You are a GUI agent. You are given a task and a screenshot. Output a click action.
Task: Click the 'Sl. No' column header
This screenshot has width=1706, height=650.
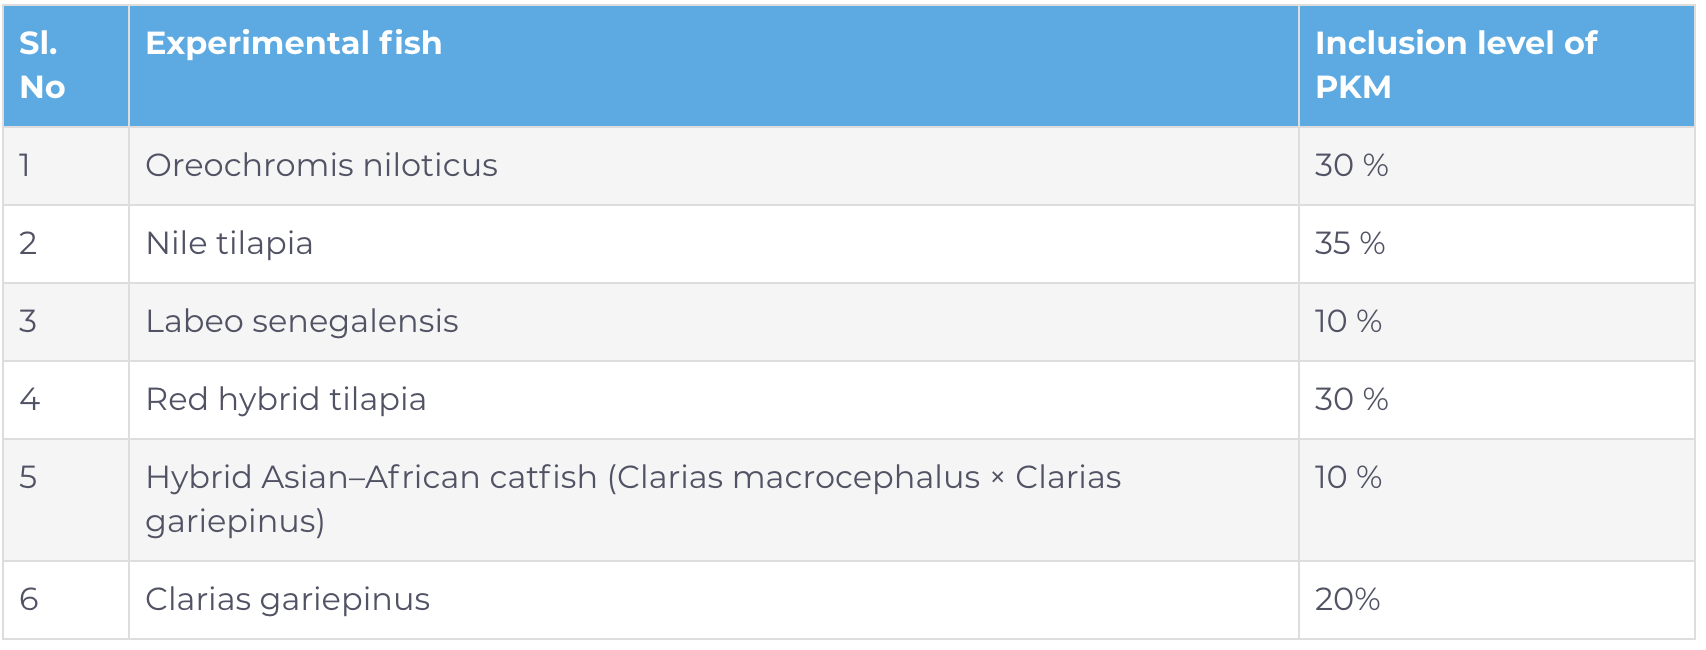pos(42,65)
